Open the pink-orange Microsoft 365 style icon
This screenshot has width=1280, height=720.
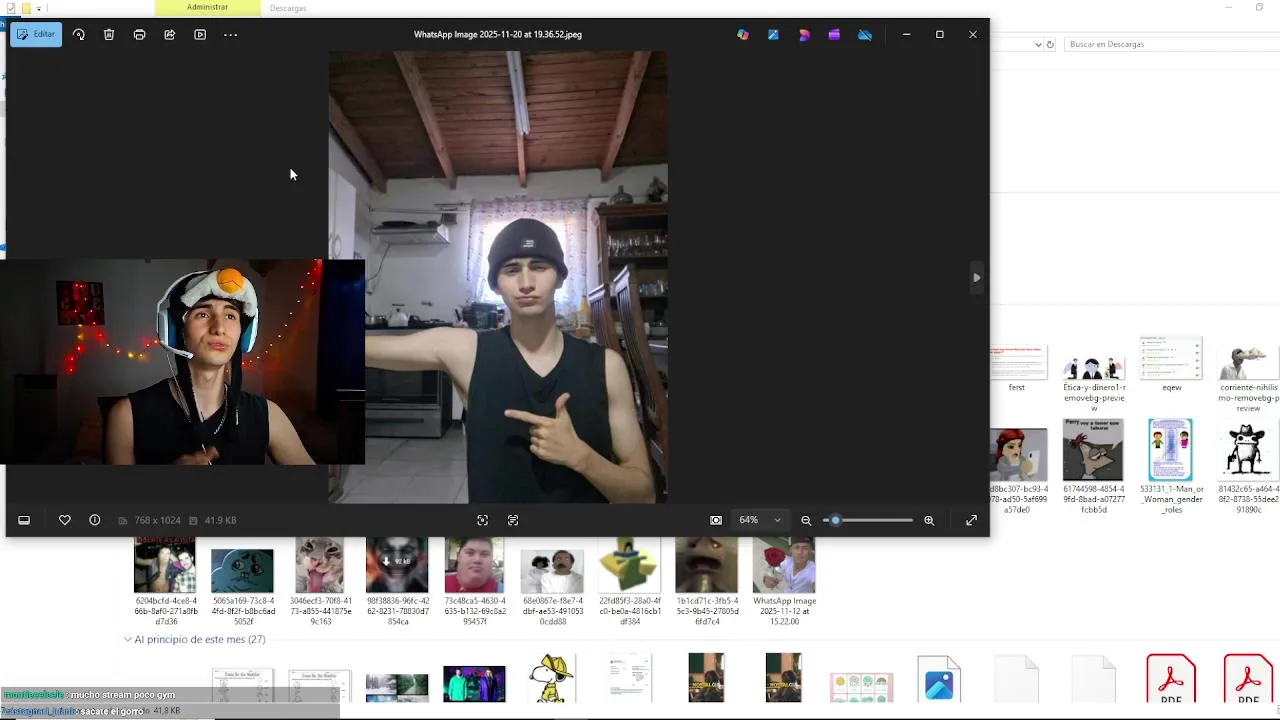click(804, 34)
